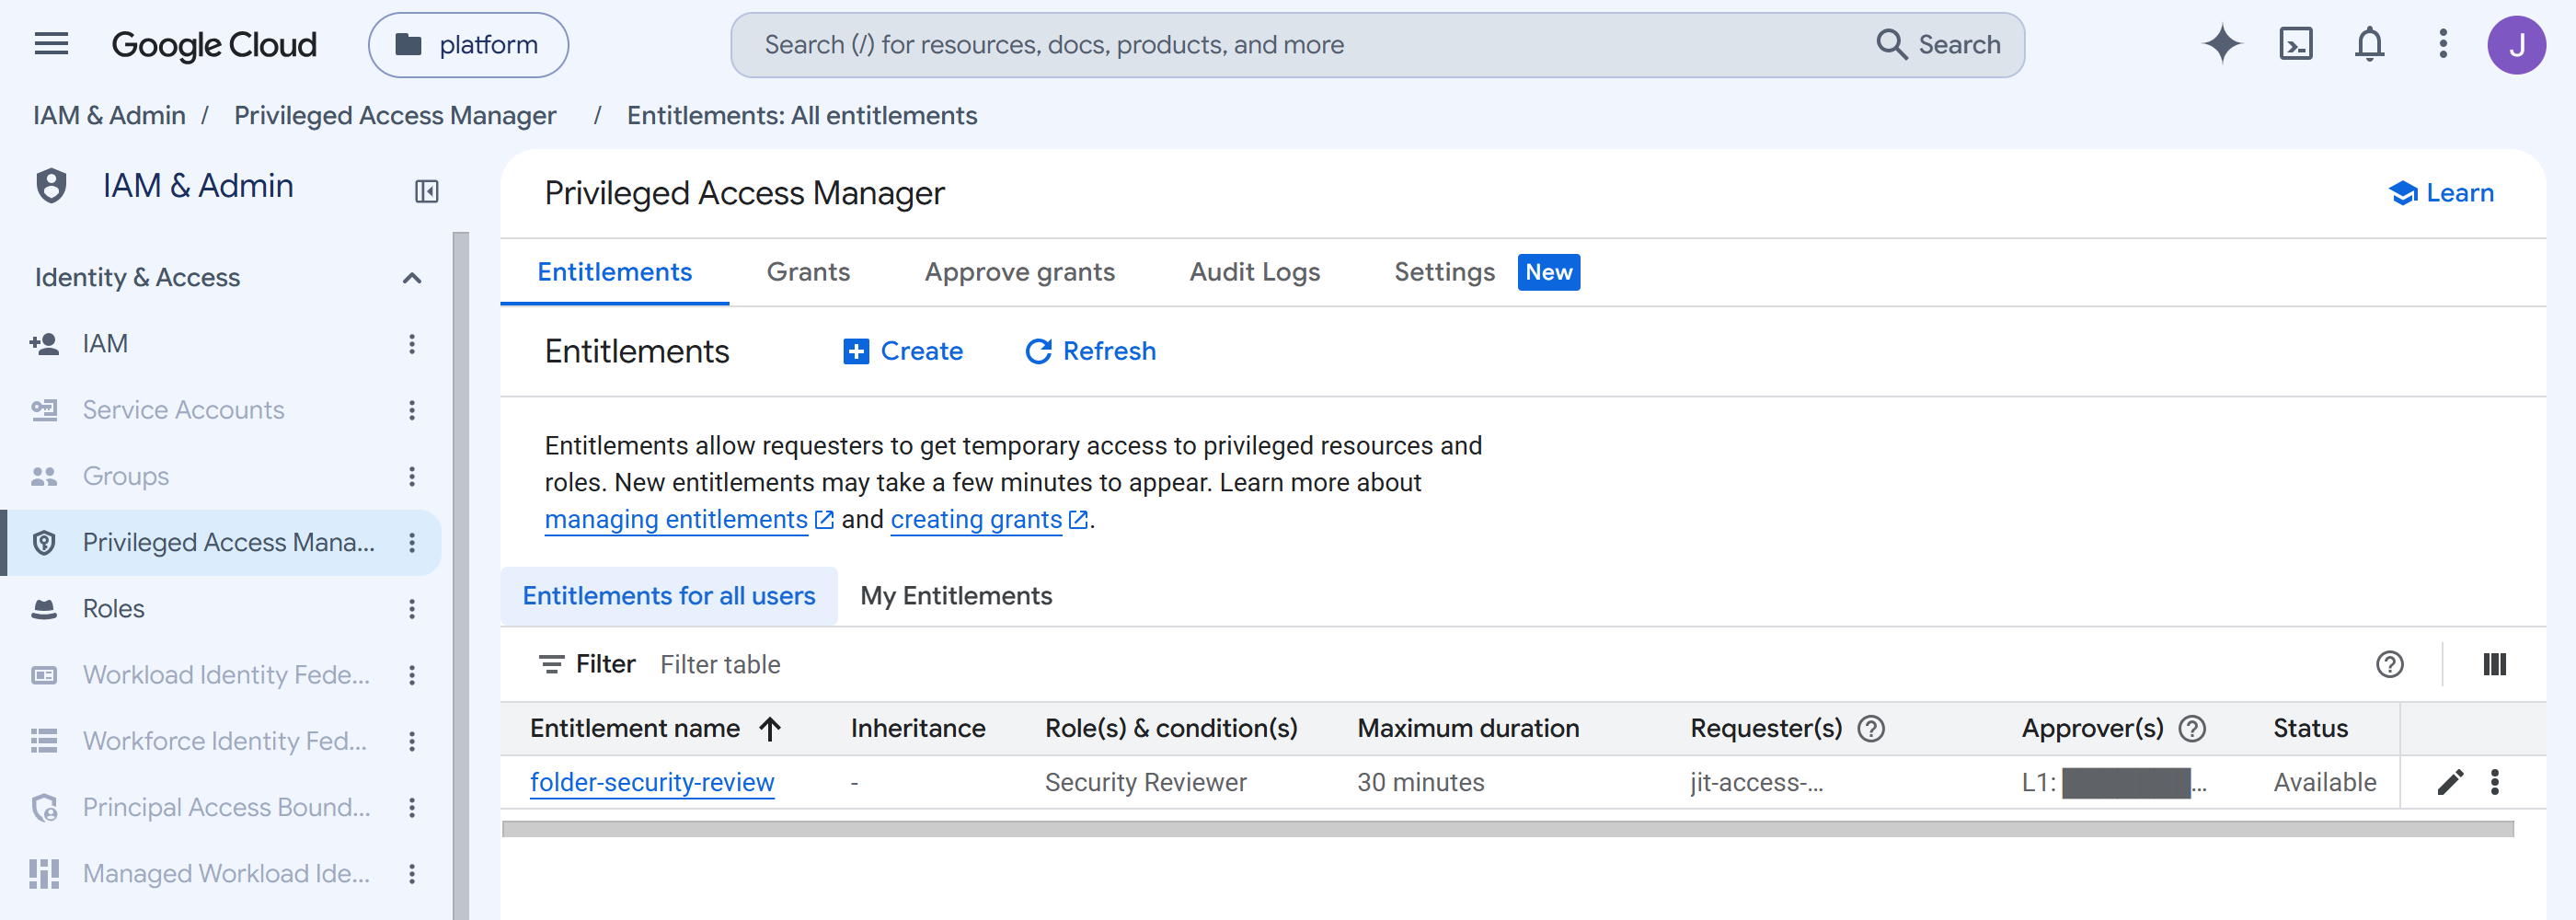Click the Search button
Viewport: 2576px width, 920px height.
point(1938,45)
